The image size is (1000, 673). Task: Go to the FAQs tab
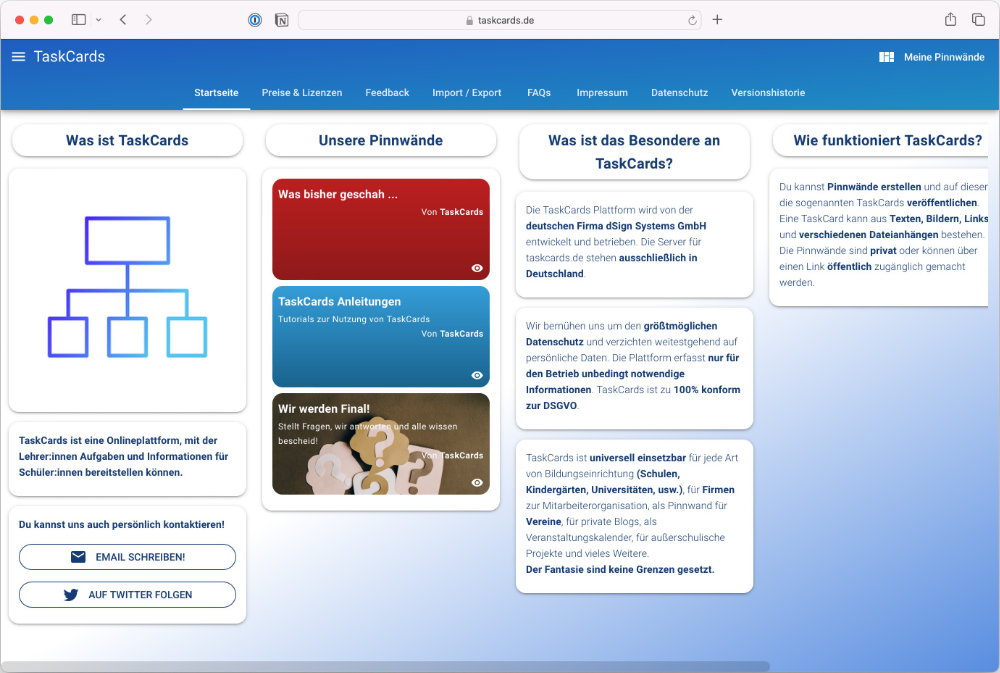(x=539, y=92)
